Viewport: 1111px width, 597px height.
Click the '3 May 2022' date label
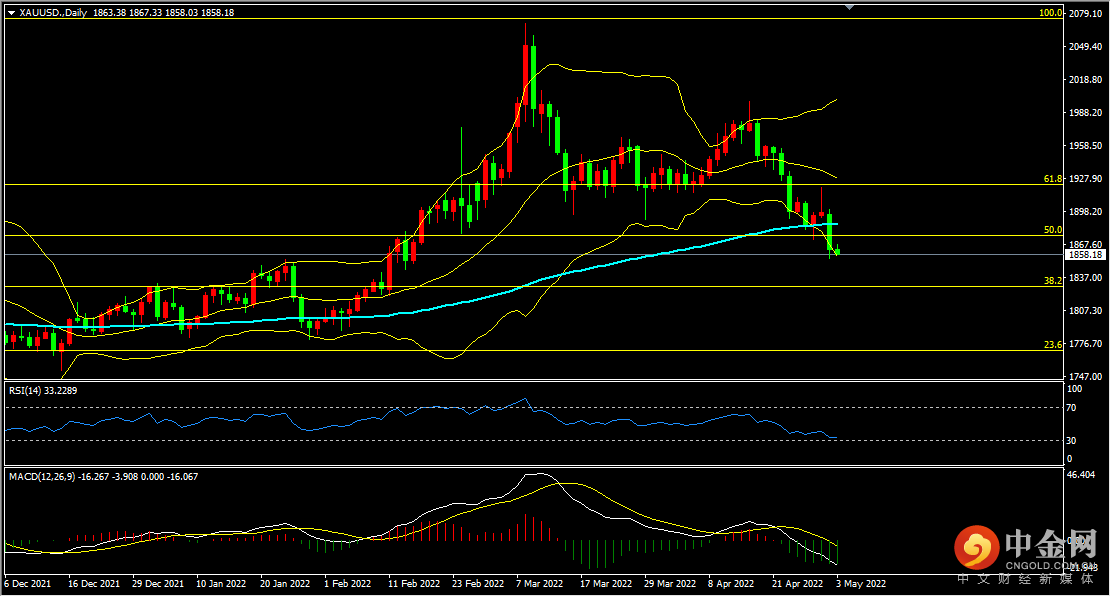click(x=861, y=584)
